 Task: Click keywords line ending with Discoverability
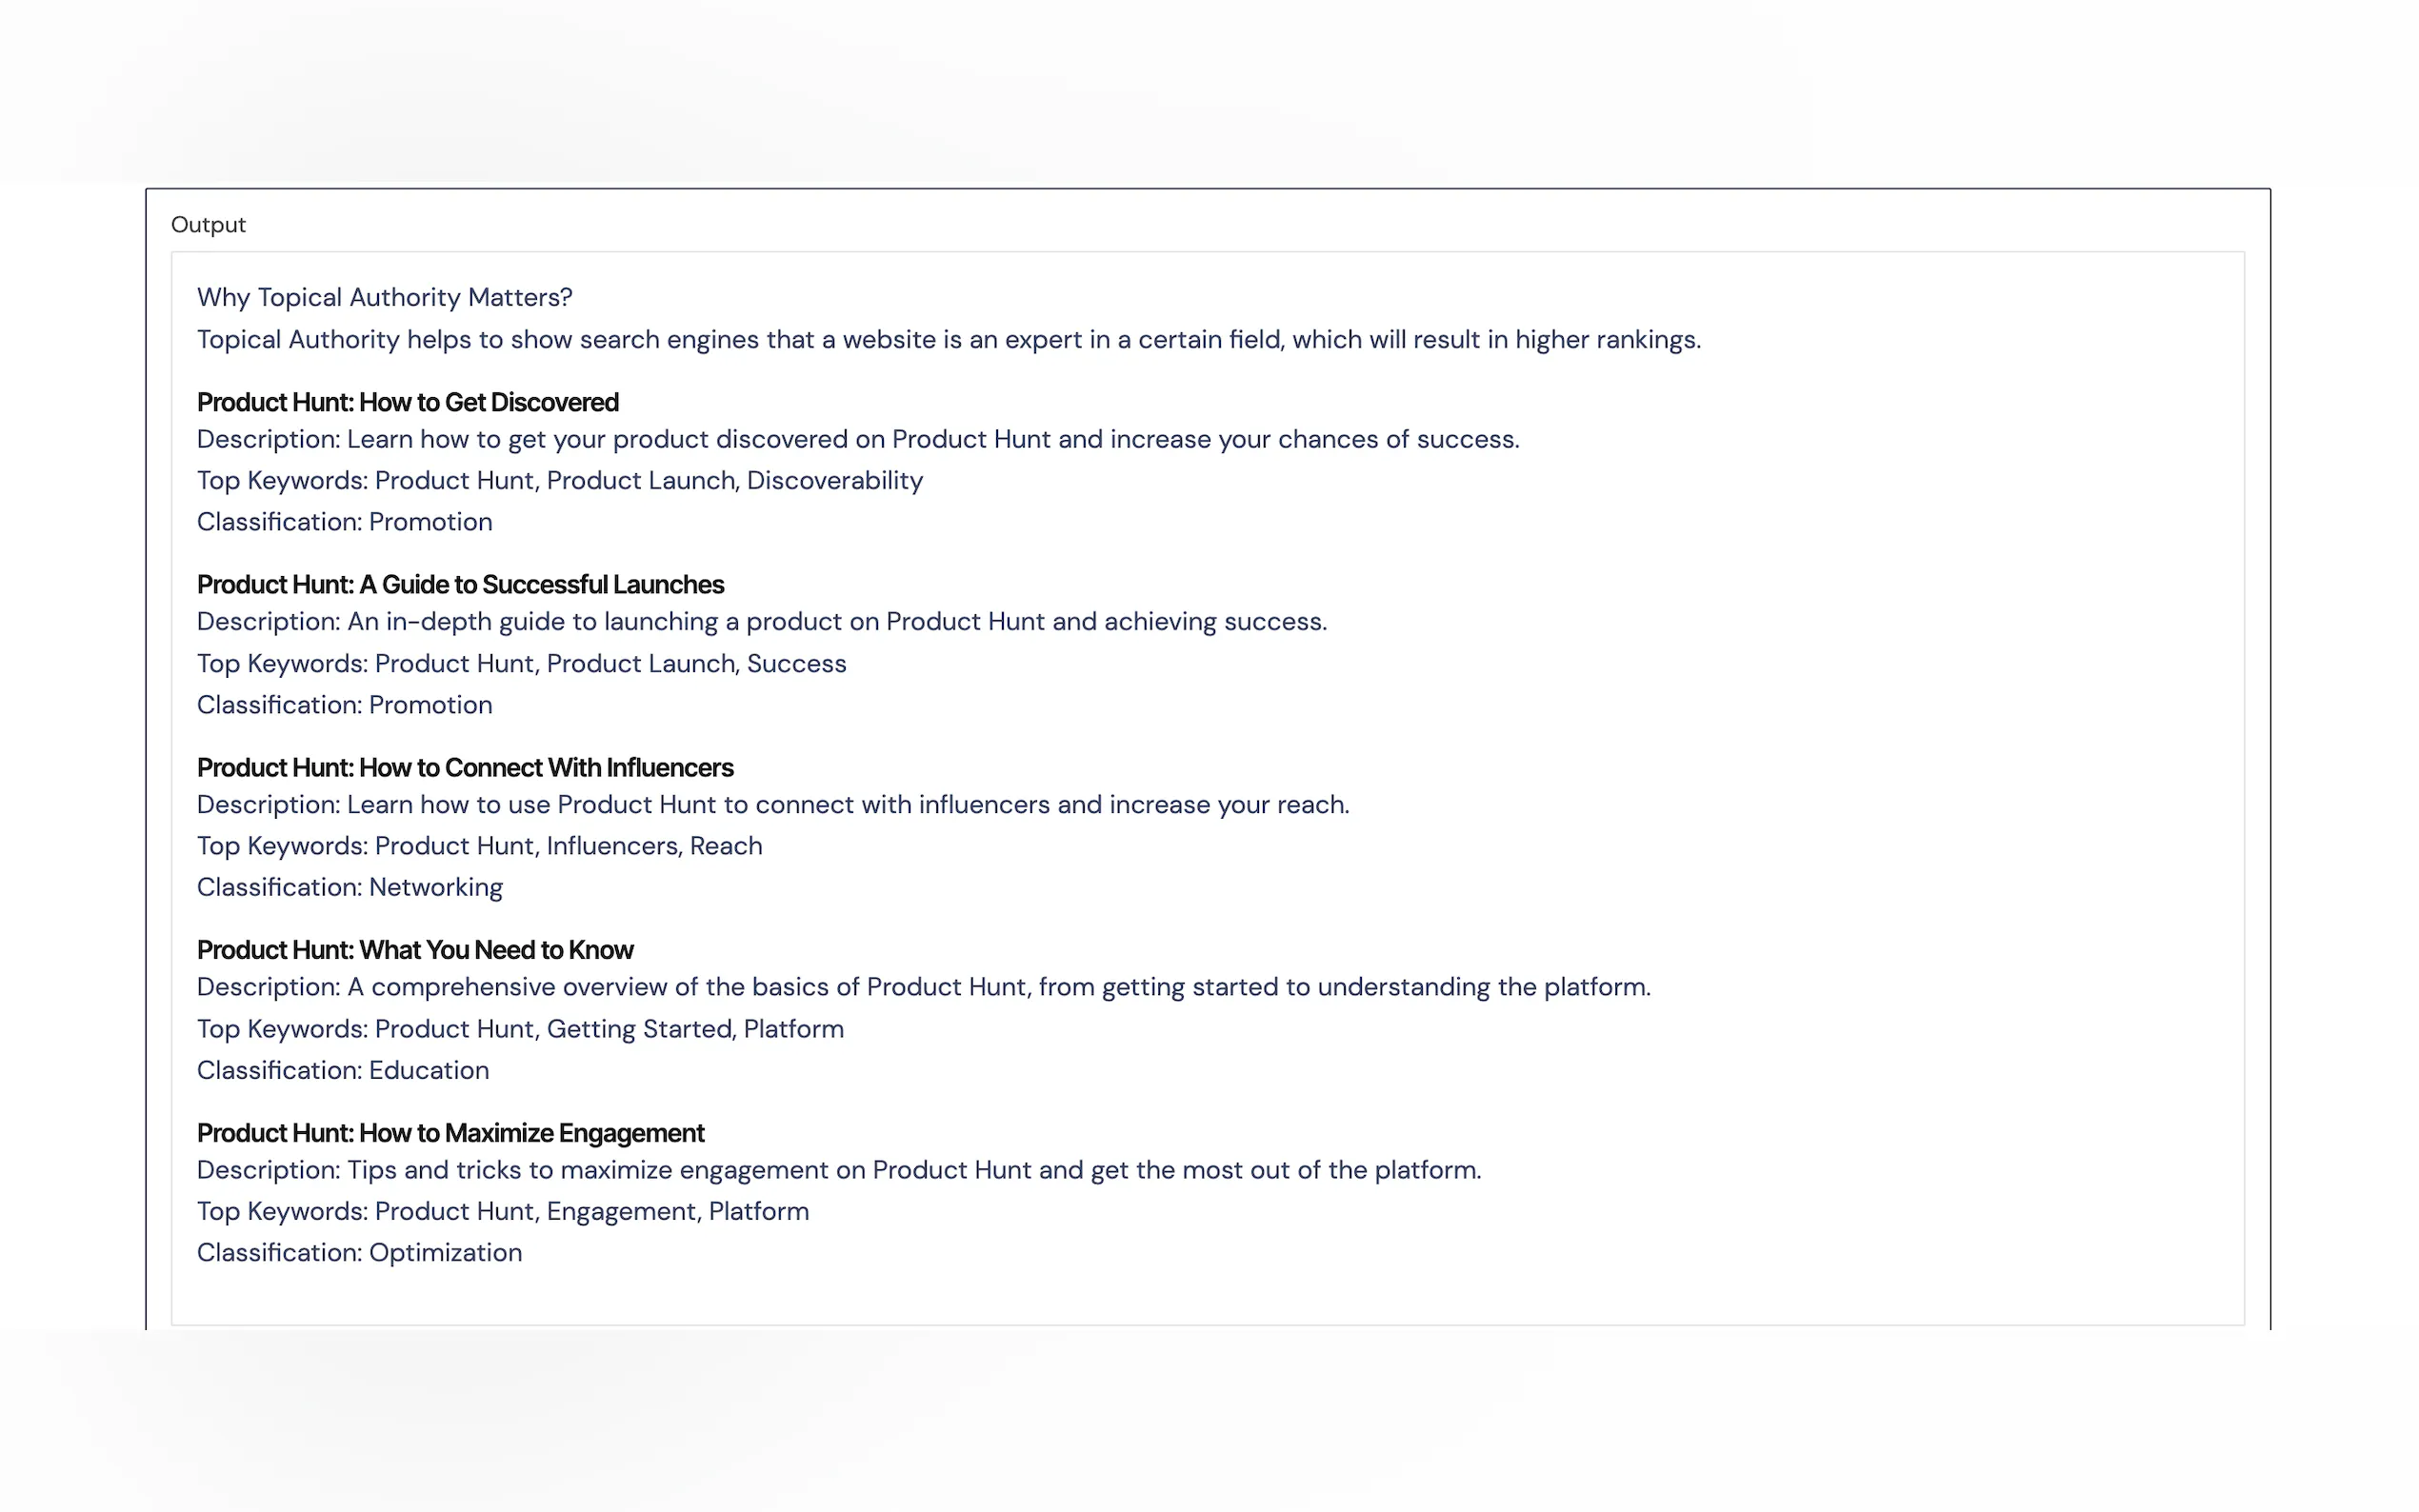click(x=559, y=481)
